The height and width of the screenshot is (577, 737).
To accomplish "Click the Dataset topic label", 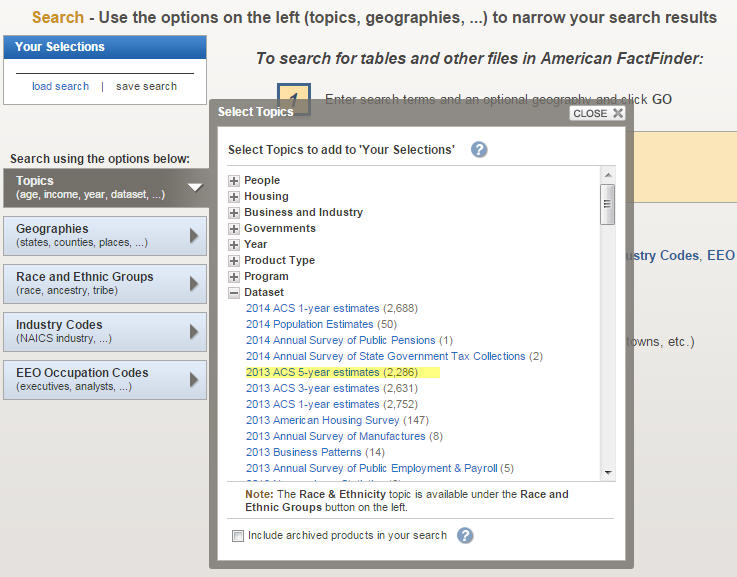I will (x=264, y=292).
